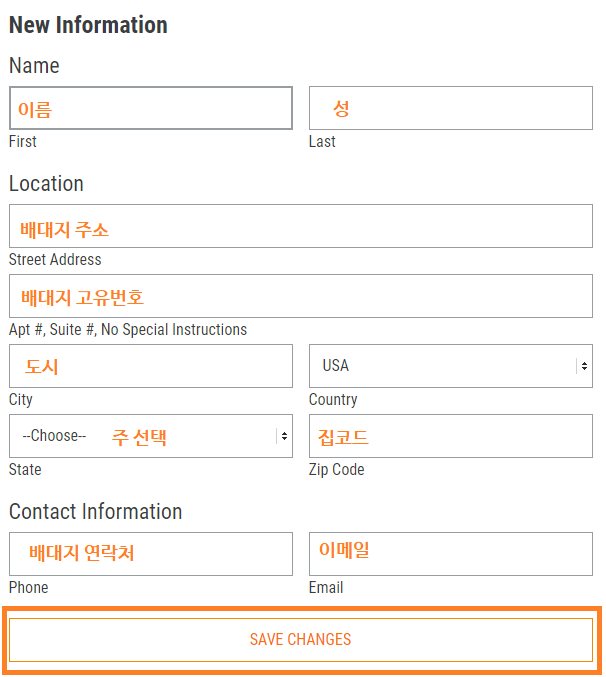Image resolution: width=606 pixels, height=677 pixels.
Task: Click the Country dropdown stepper arrows
Action: (584, 366)
